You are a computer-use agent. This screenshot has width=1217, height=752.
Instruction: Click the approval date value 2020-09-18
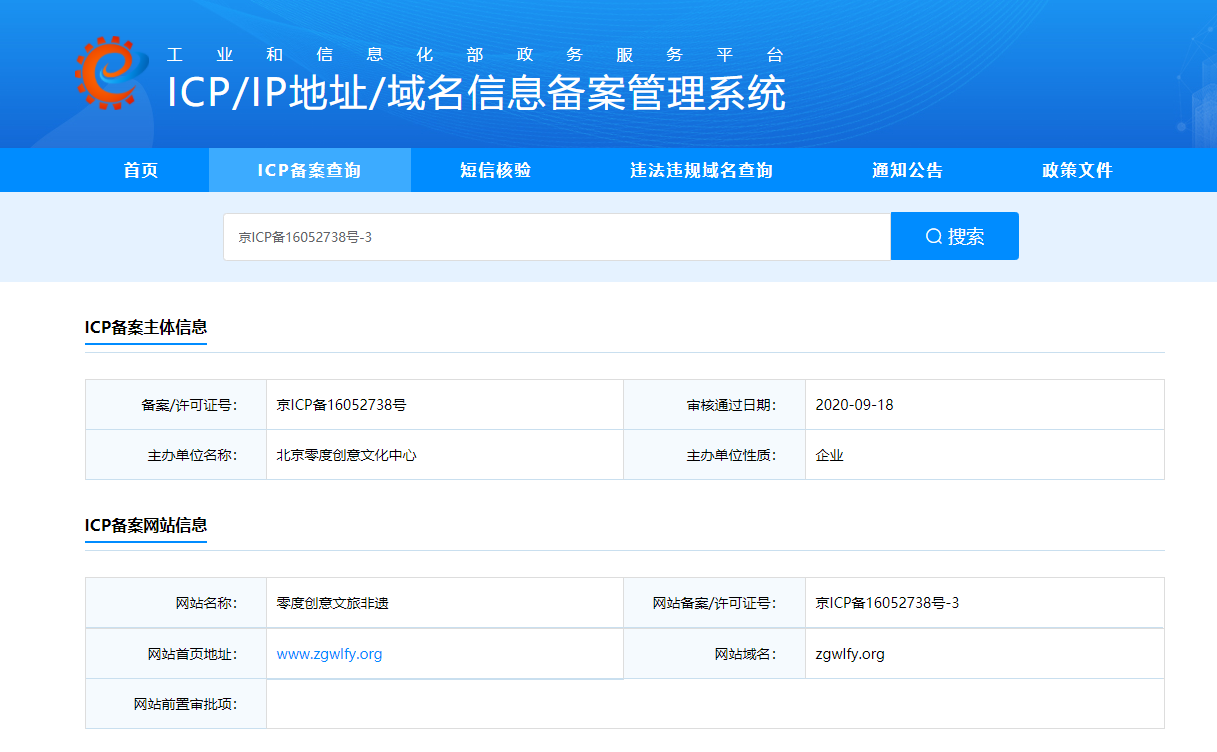click(854, 405)
